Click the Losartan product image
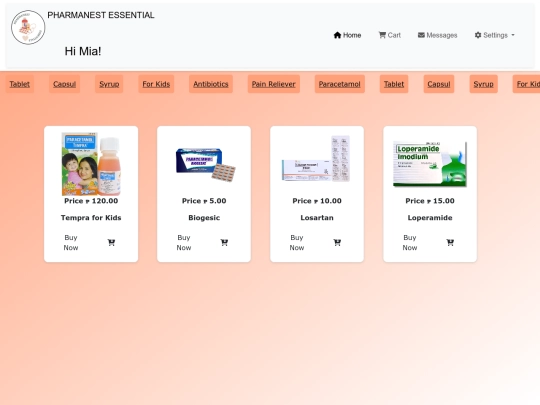540x405 pixels. point(316,159)
